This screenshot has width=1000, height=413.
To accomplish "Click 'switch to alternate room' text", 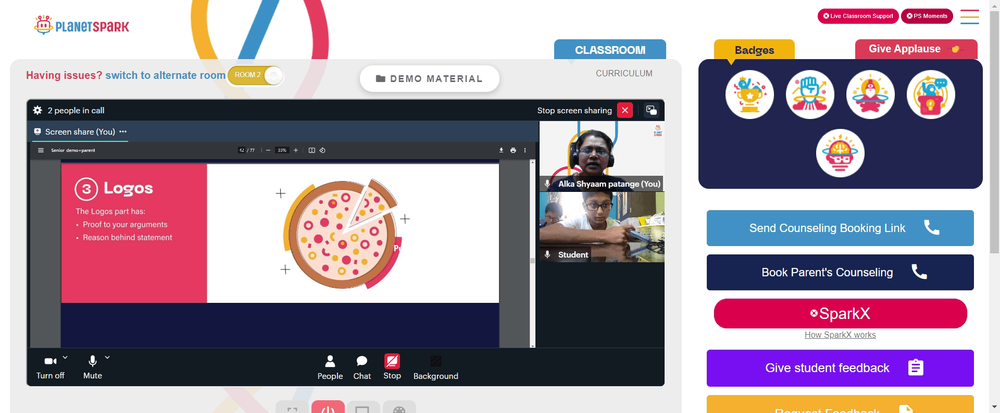I will (x=165, y=75).
